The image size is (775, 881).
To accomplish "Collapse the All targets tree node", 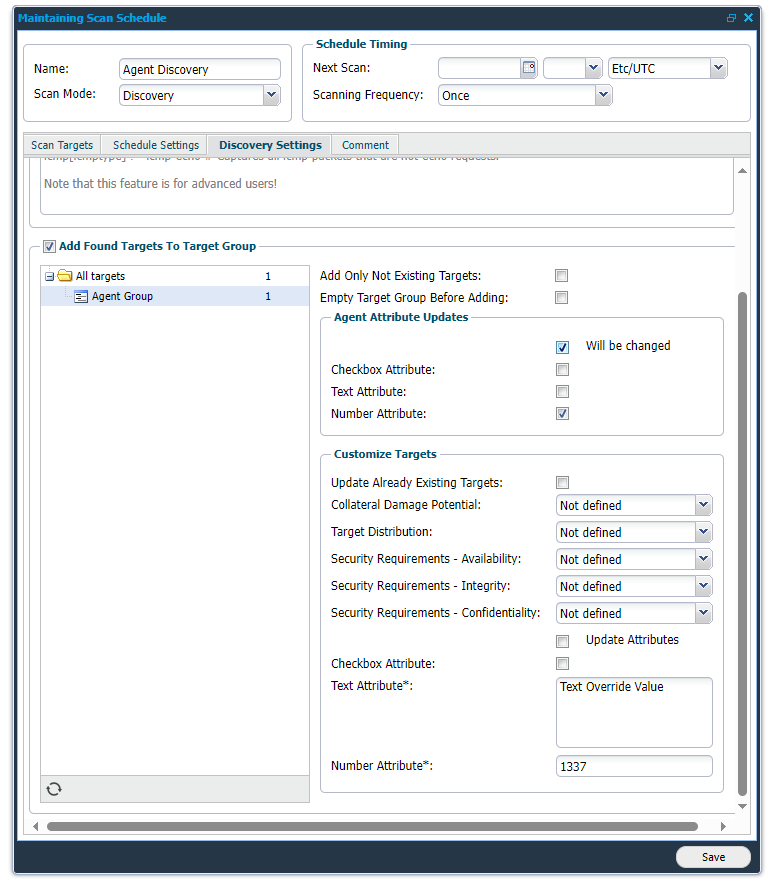I will click(49, 277).
